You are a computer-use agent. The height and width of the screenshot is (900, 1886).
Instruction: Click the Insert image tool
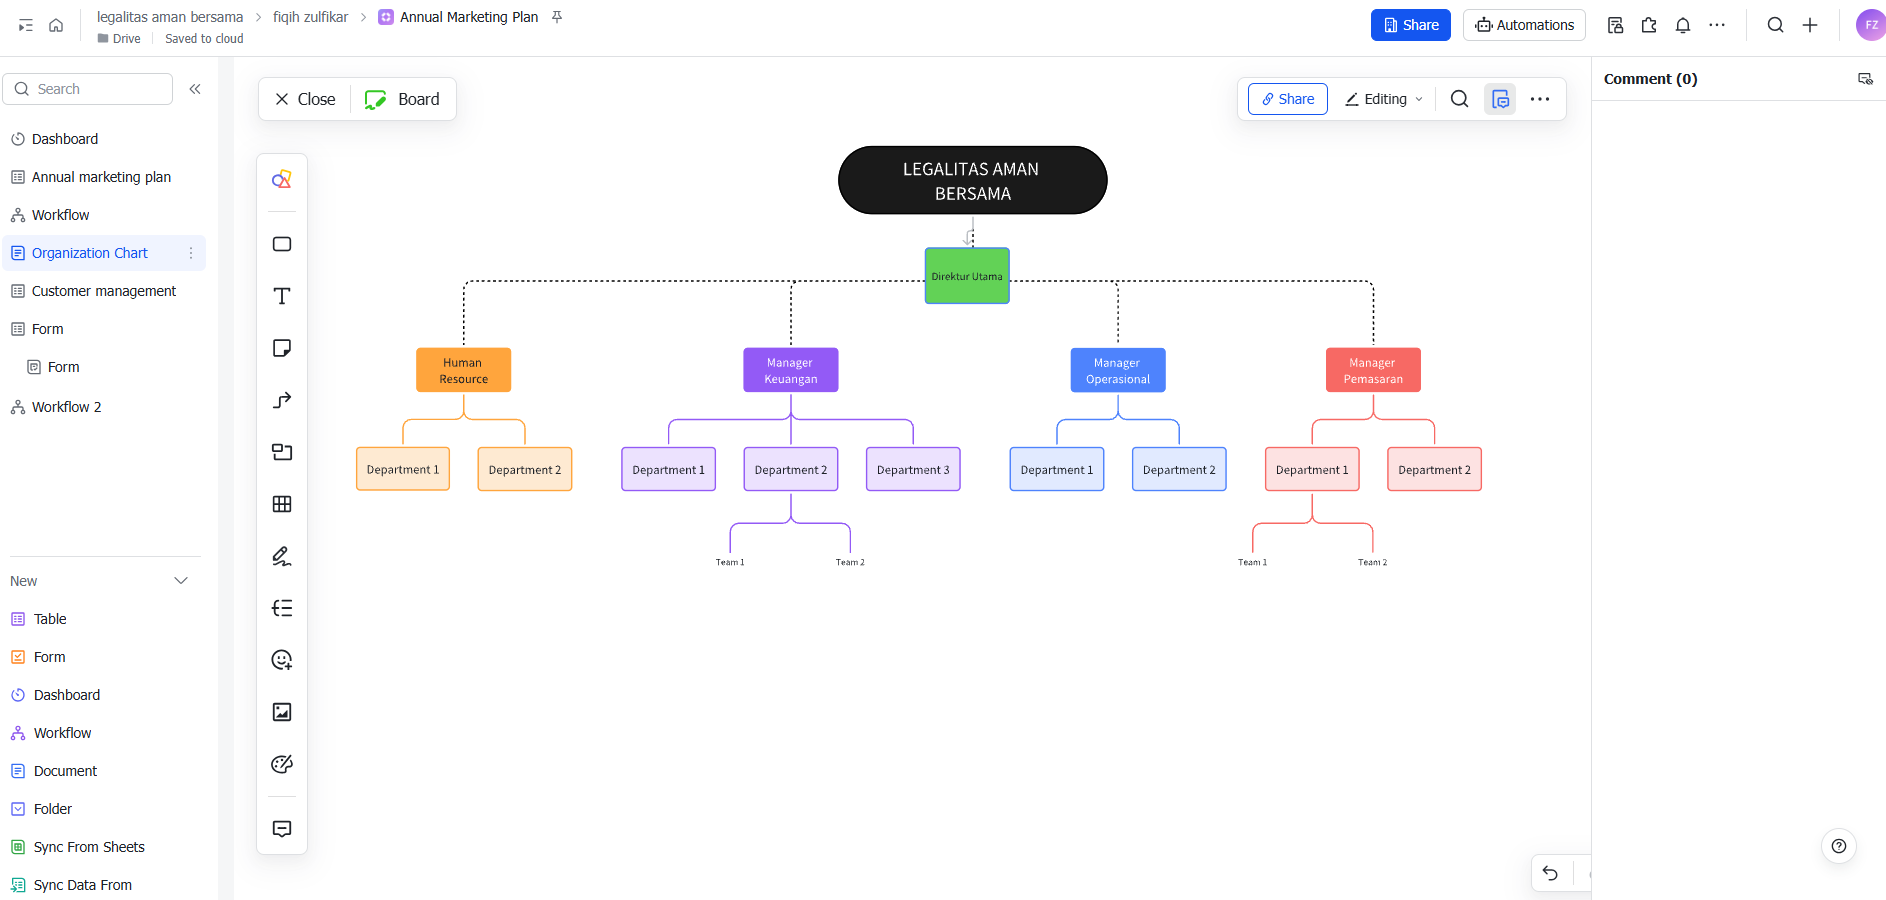click(282, 712)
